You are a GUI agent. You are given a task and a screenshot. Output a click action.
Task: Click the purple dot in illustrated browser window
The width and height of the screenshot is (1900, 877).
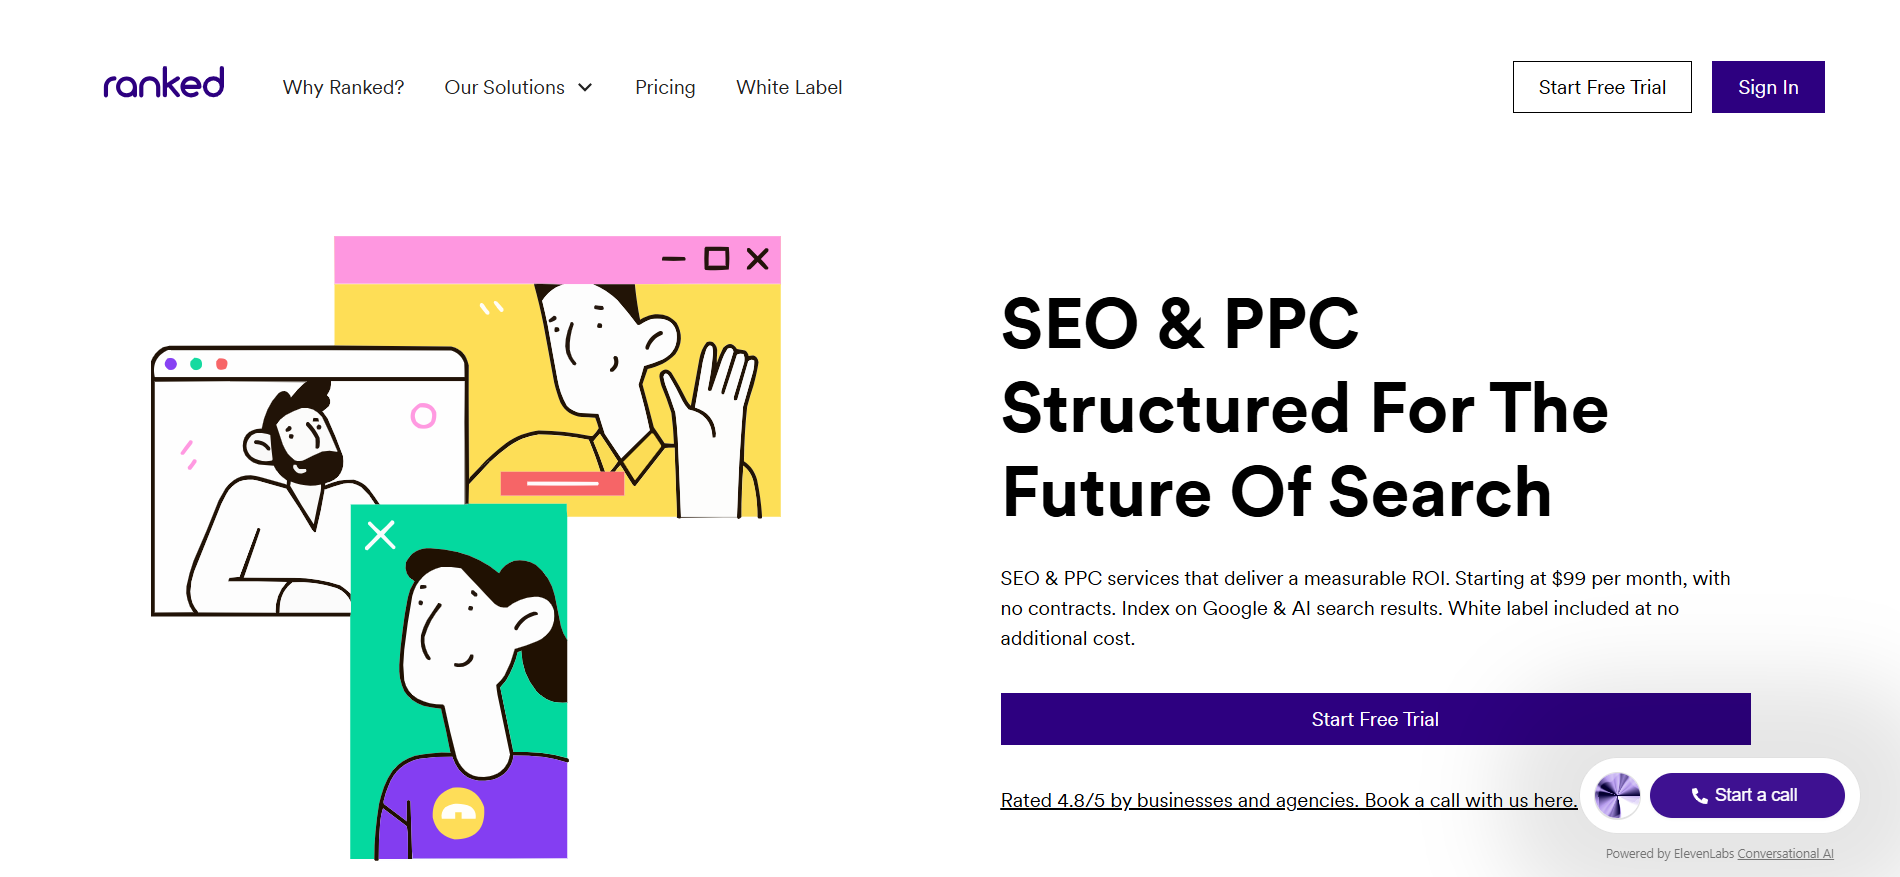pyautogui.click(x=171, y=364)
